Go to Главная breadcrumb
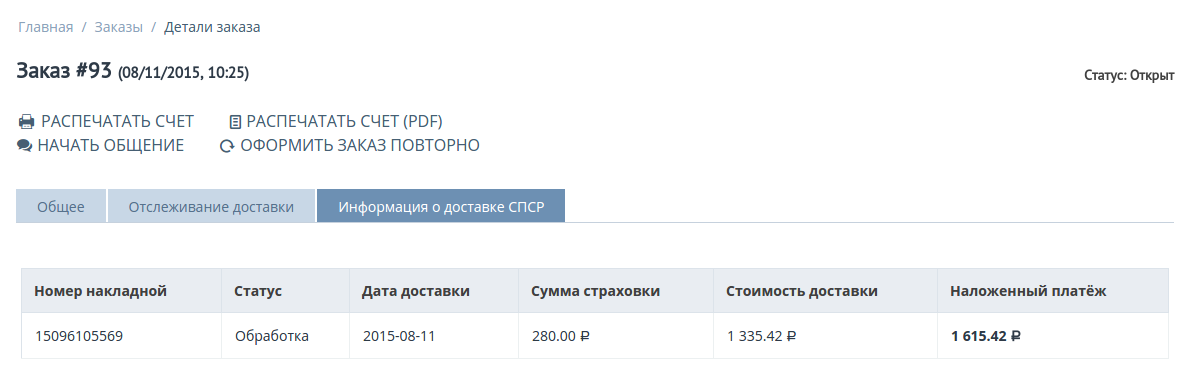1188x375 pixels. 45,27
